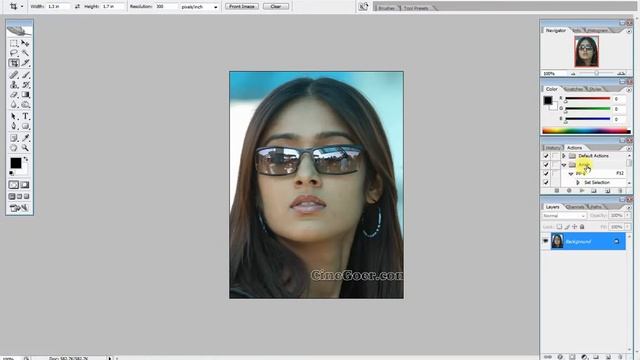Open the Brushes tab in palette well
640x360 pixels.
coord(386,8)
